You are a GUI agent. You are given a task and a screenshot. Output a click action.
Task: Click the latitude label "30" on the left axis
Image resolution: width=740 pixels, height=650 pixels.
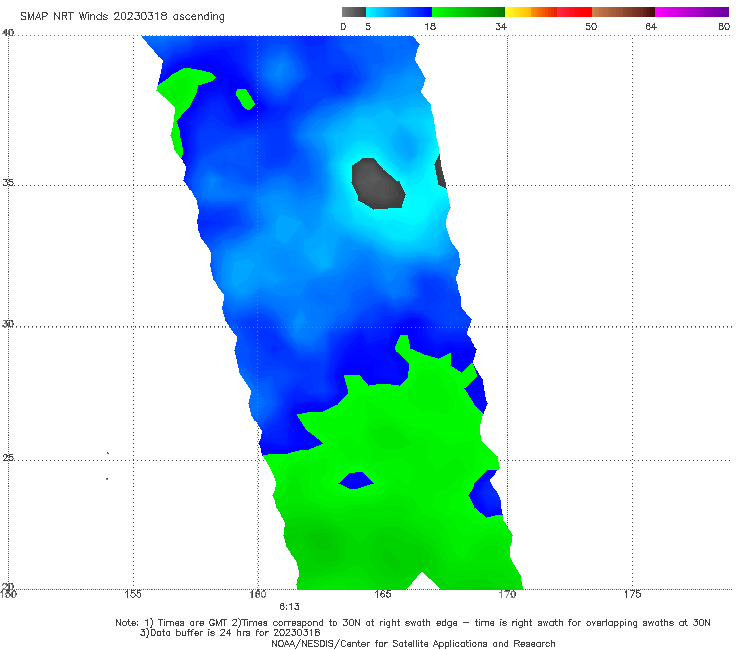[x=8, y=324]
